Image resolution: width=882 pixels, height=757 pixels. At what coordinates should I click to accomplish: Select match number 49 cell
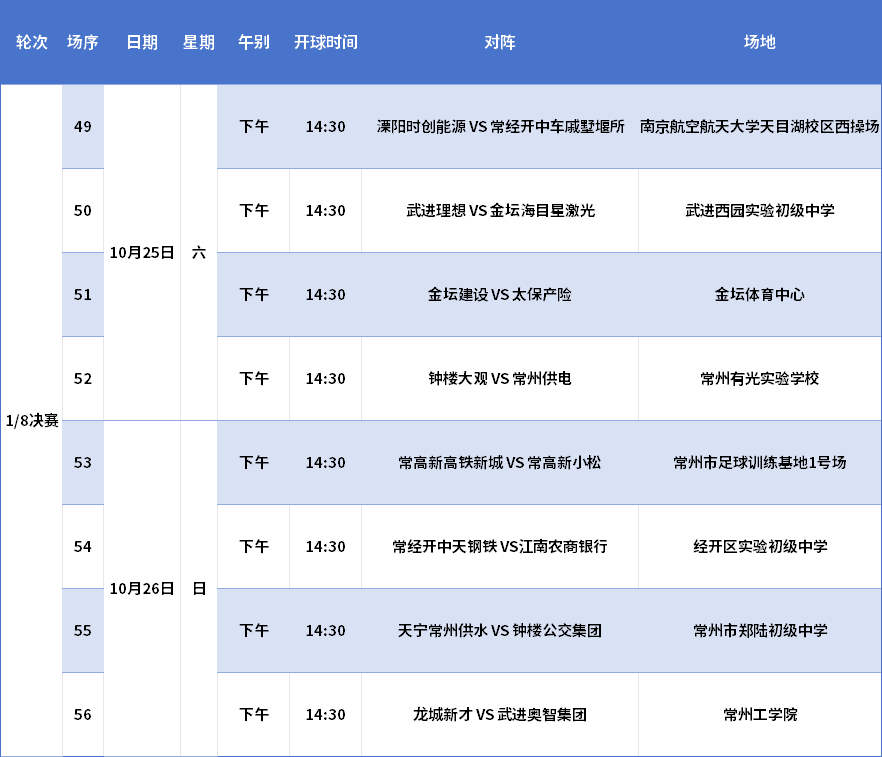click(x=82, y=127)
